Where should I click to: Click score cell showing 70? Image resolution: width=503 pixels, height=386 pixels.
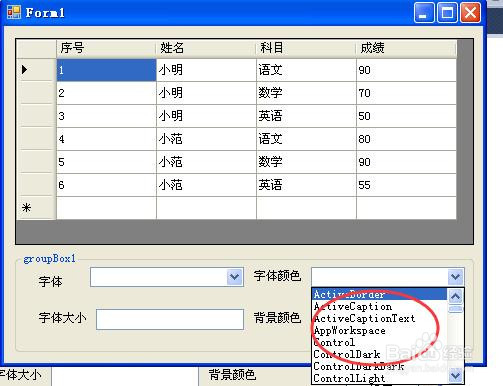(406, 93)
